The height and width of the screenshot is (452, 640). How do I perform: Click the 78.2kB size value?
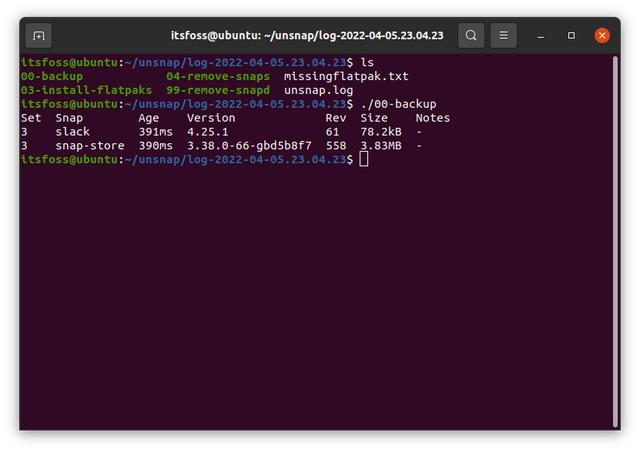[381, 132]
